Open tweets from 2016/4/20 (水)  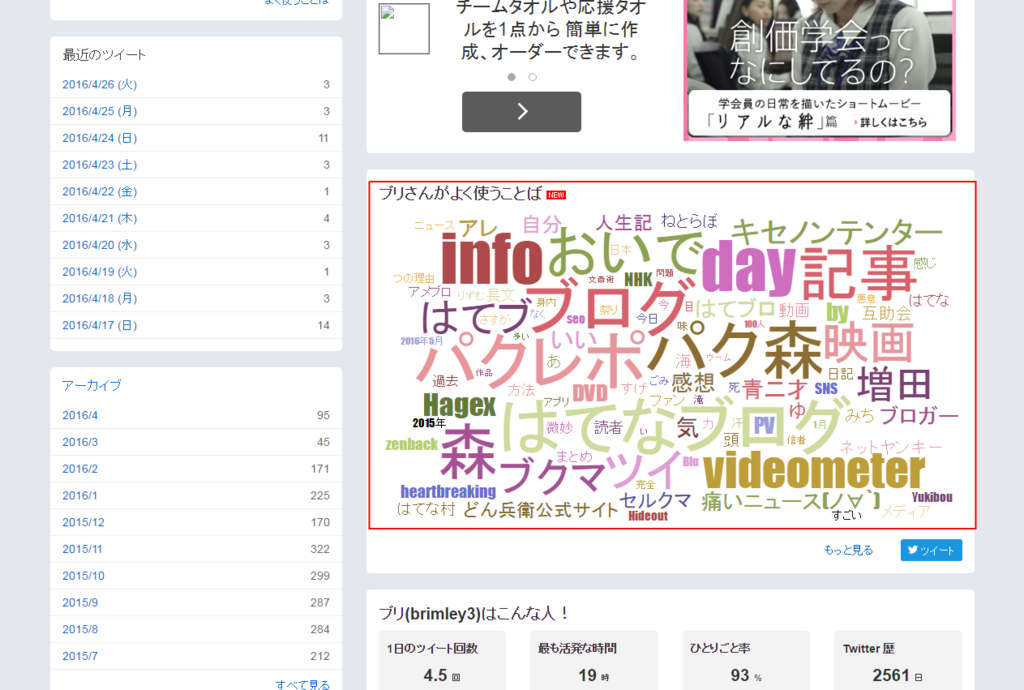[99, 245]
